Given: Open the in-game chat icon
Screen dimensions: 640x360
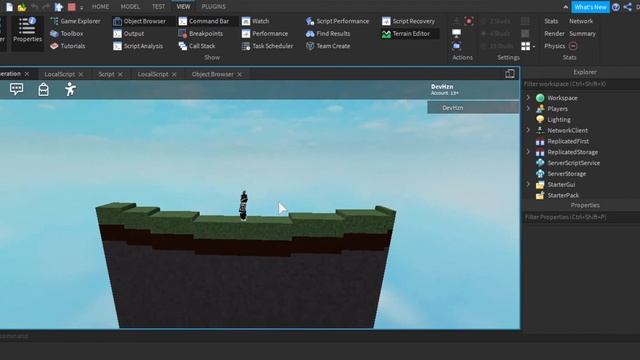Looking at the screenshot, I should coord(16,89).
